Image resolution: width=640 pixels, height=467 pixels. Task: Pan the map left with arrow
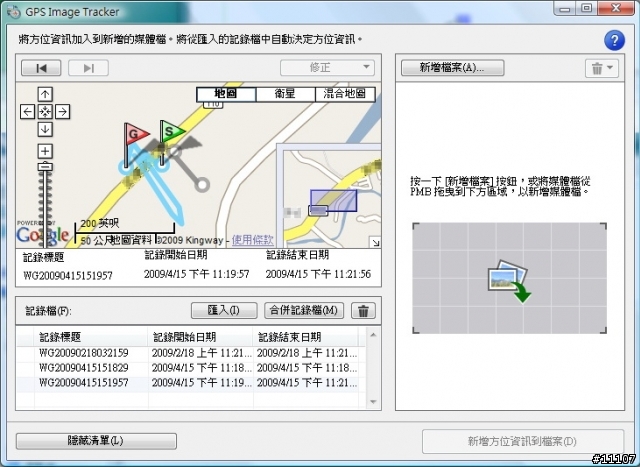(27, 111)
